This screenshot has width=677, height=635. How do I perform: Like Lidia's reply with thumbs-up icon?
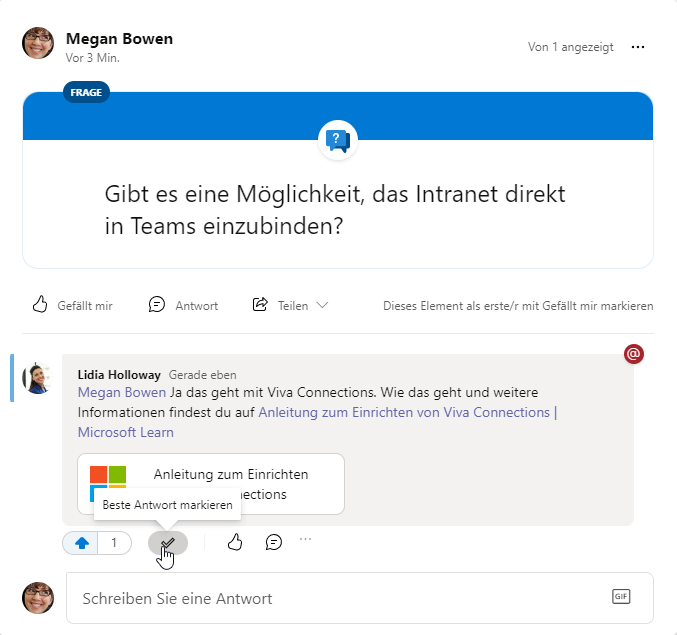point(235,542)
